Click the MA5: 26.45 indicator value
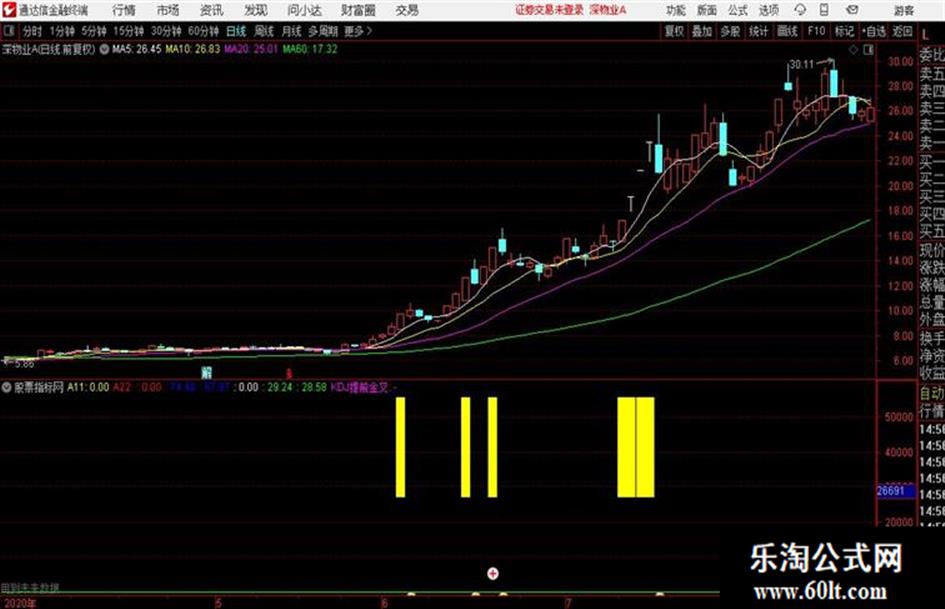The height and width of the screenshot is (609, 945). 137,49
